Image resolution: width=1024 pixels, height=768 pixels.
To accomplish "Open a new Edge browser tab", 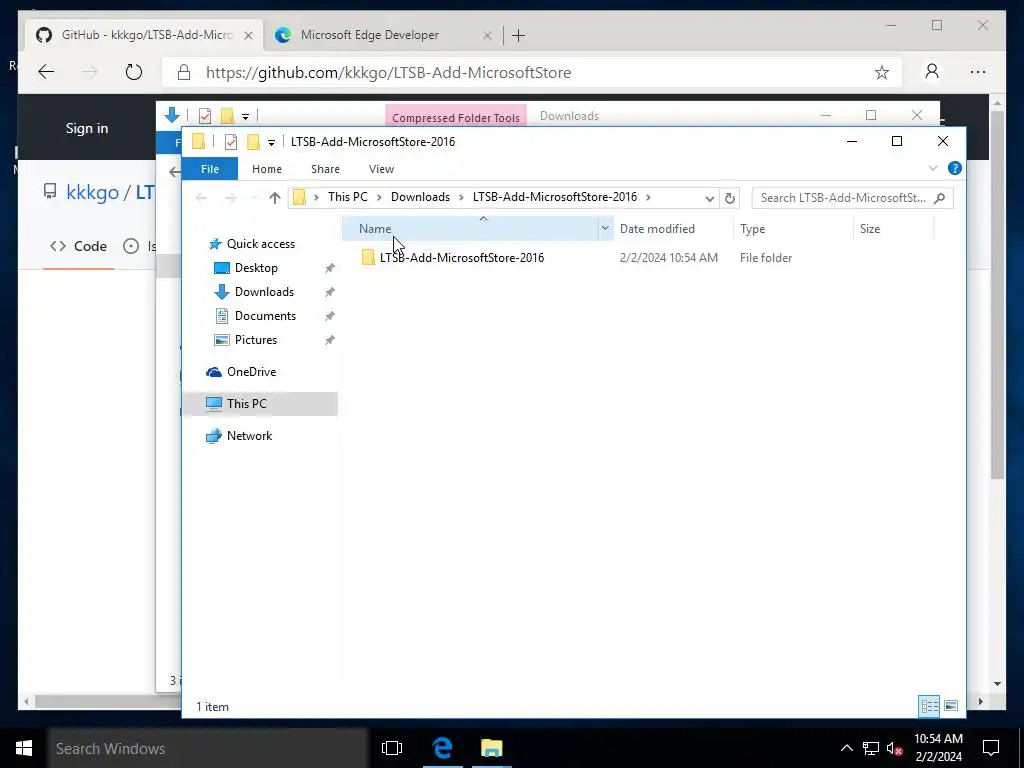I will [x=519, y=36].
